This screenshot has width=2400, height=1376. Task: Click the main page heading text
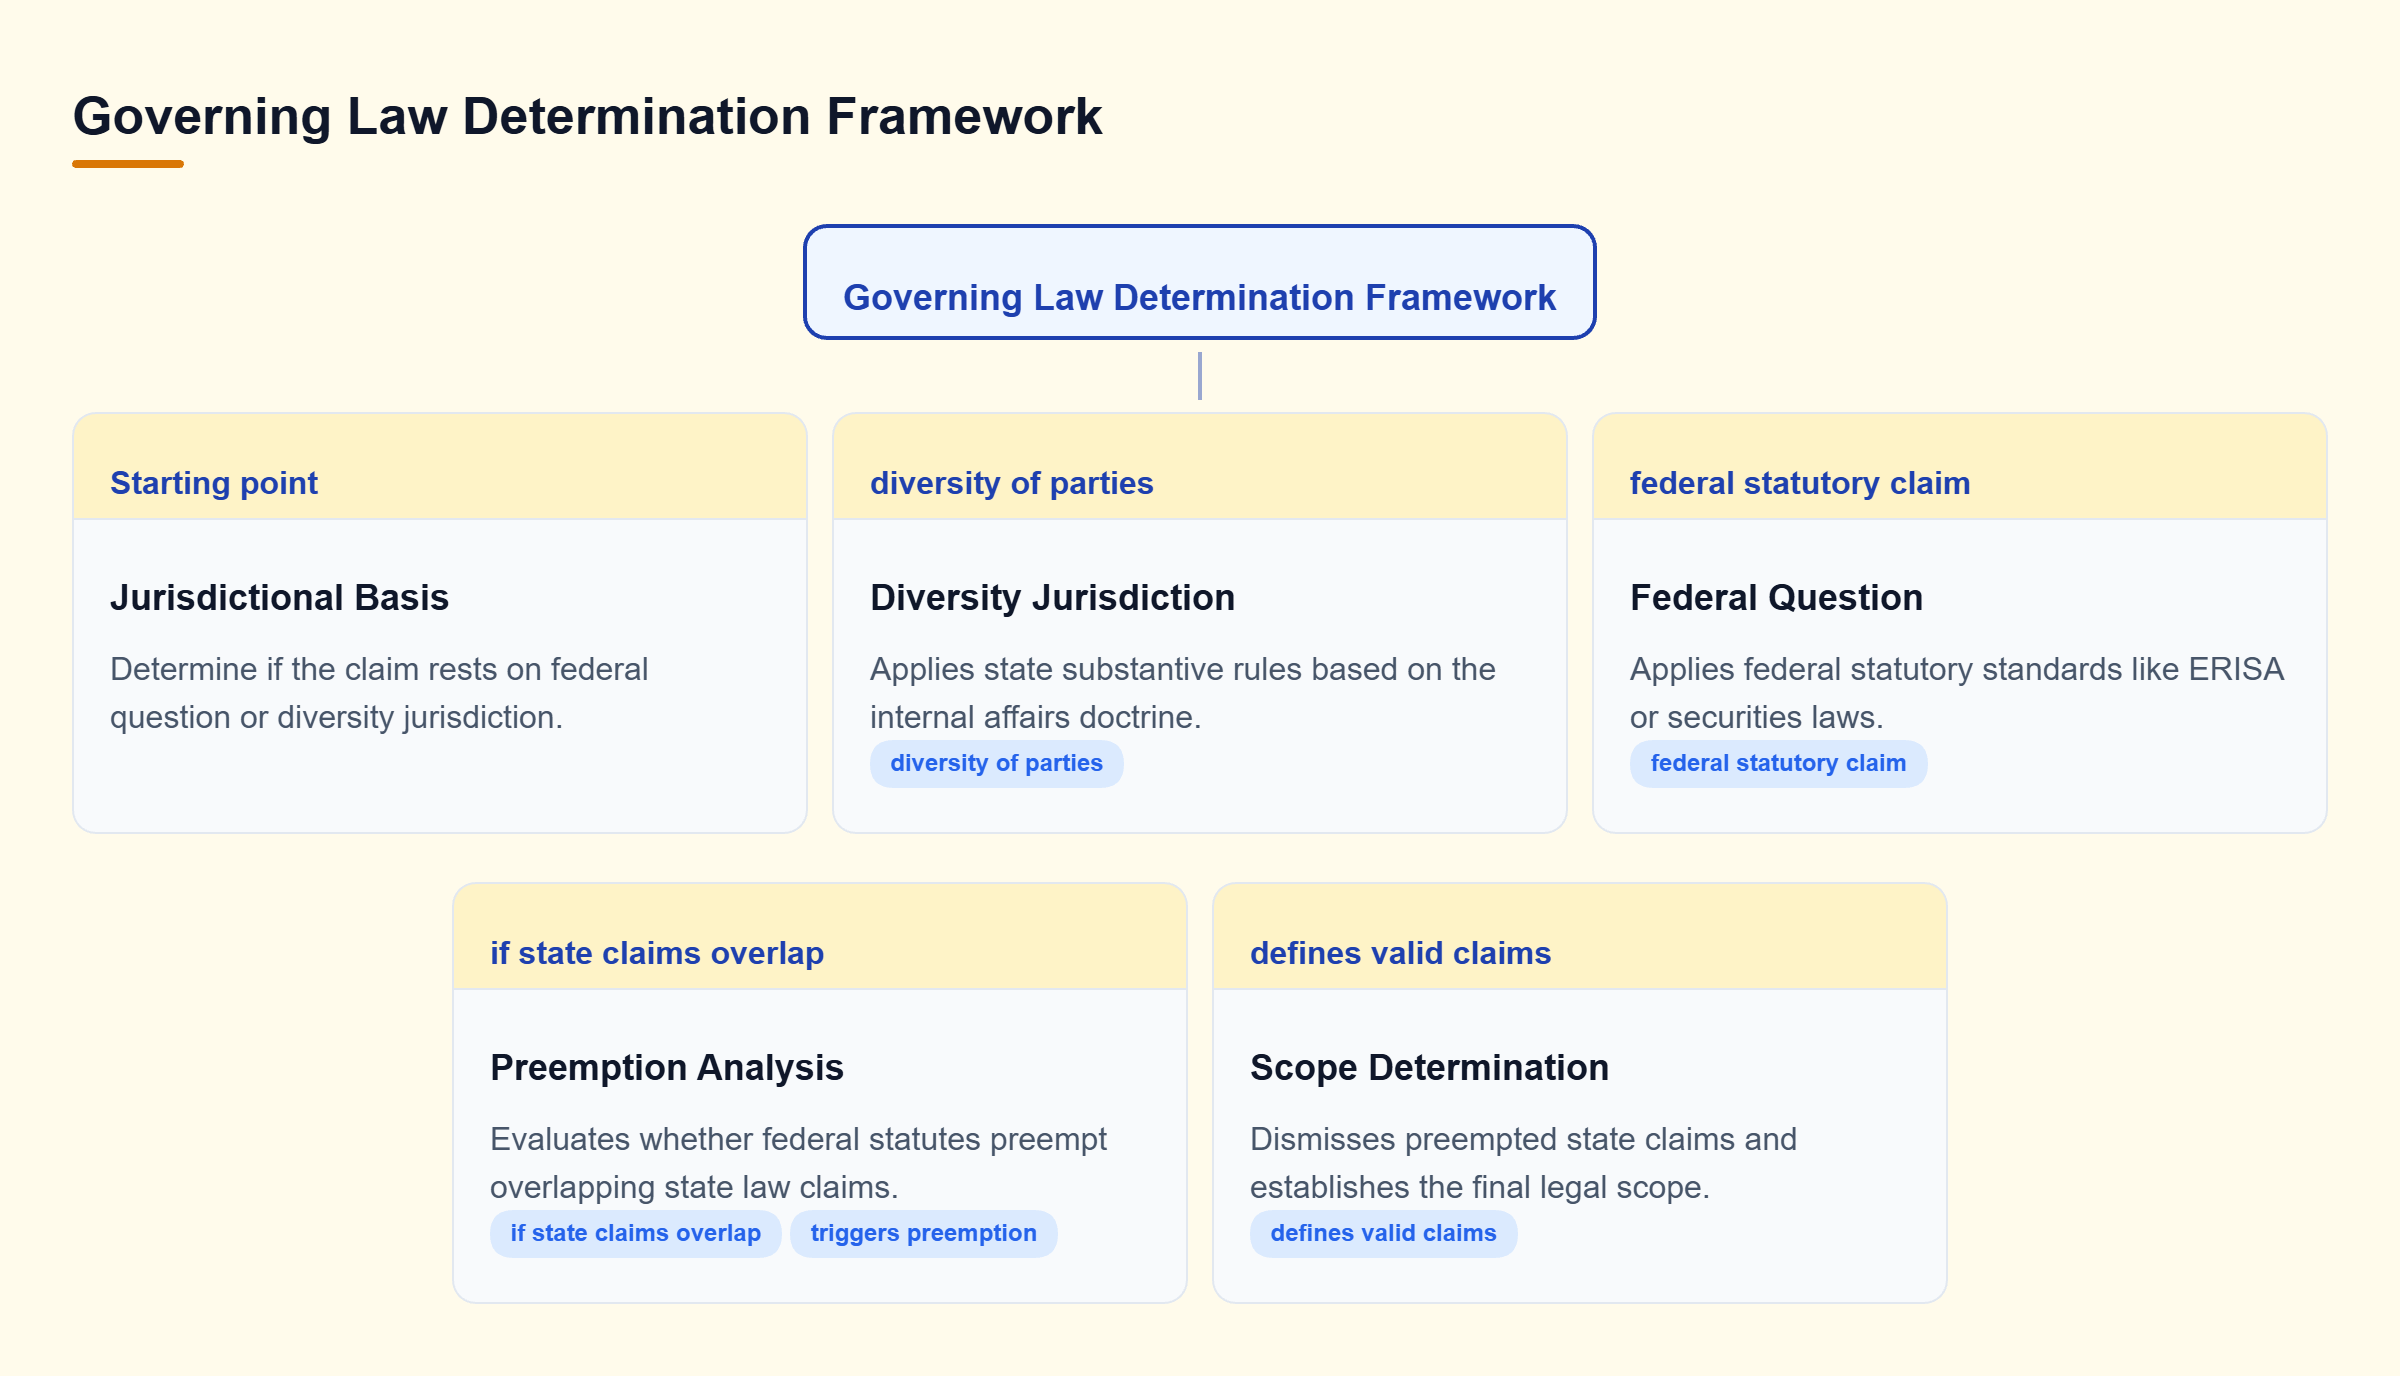point(587,116)
